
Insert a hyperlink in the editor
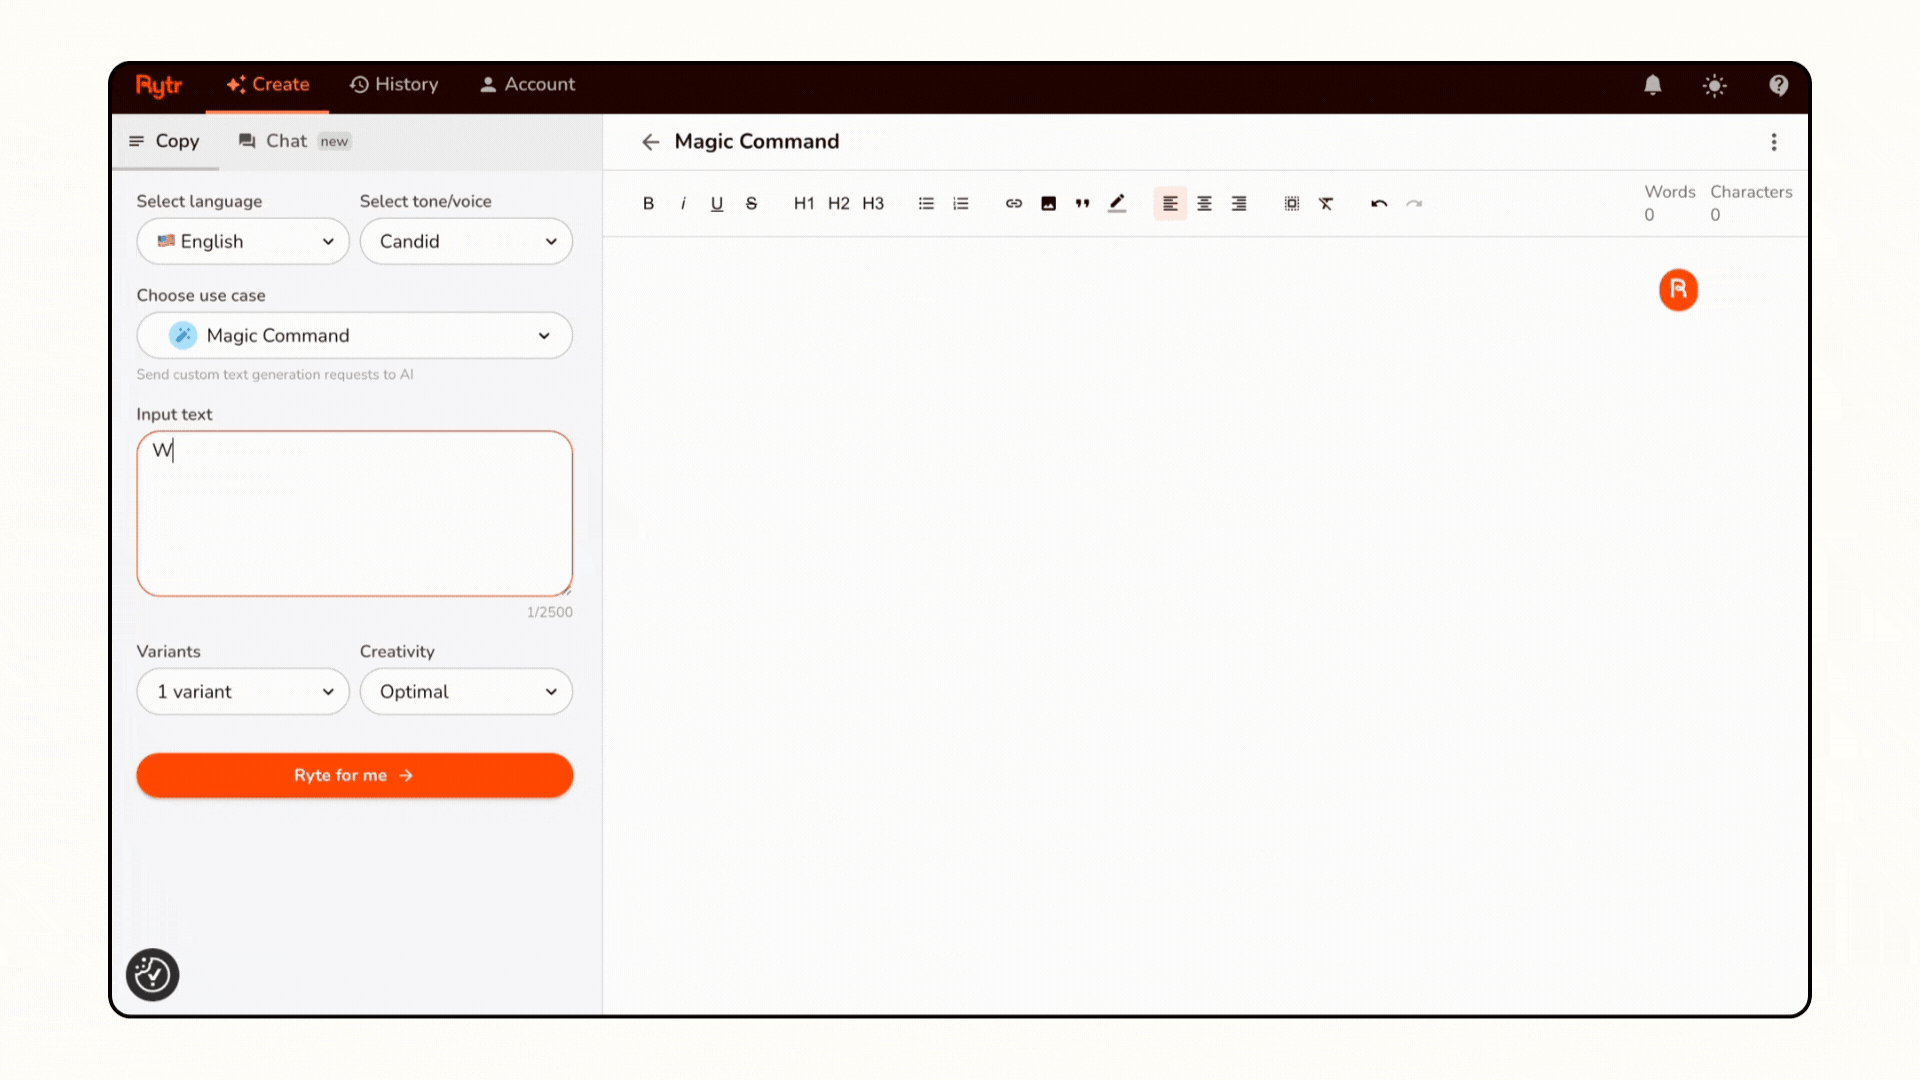(x=1013, y=203)
